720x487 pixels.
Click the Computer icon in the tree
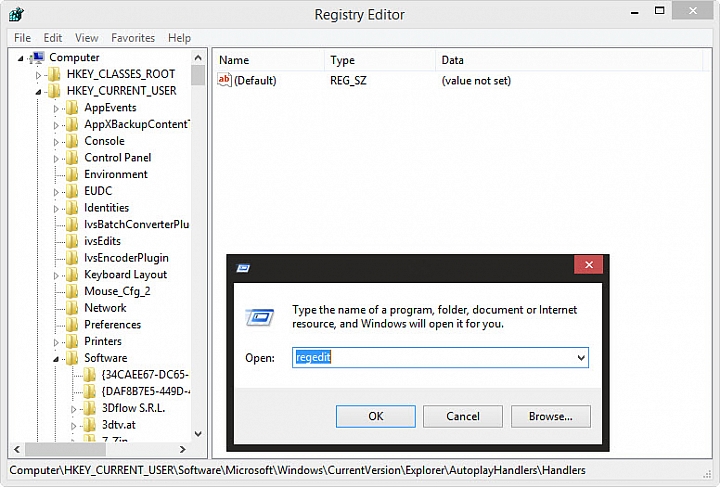tap(37, 57)
